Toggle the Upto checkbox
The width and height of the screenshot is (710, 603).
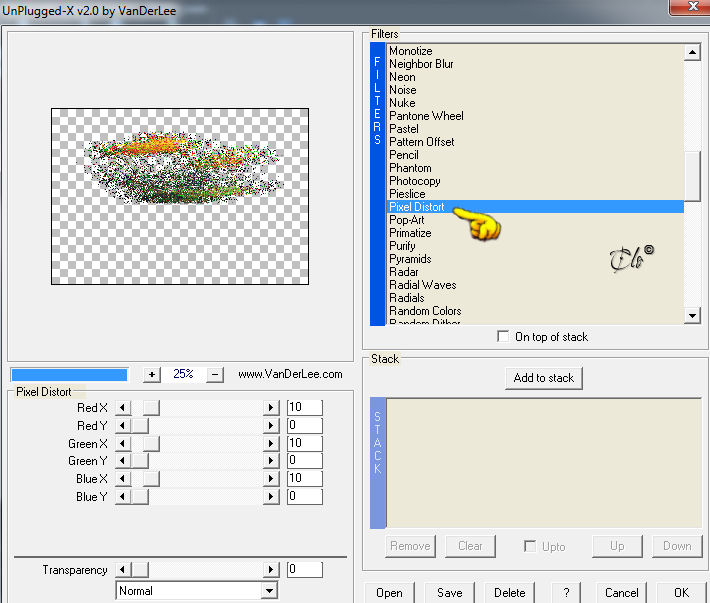(x=530, y=546)
